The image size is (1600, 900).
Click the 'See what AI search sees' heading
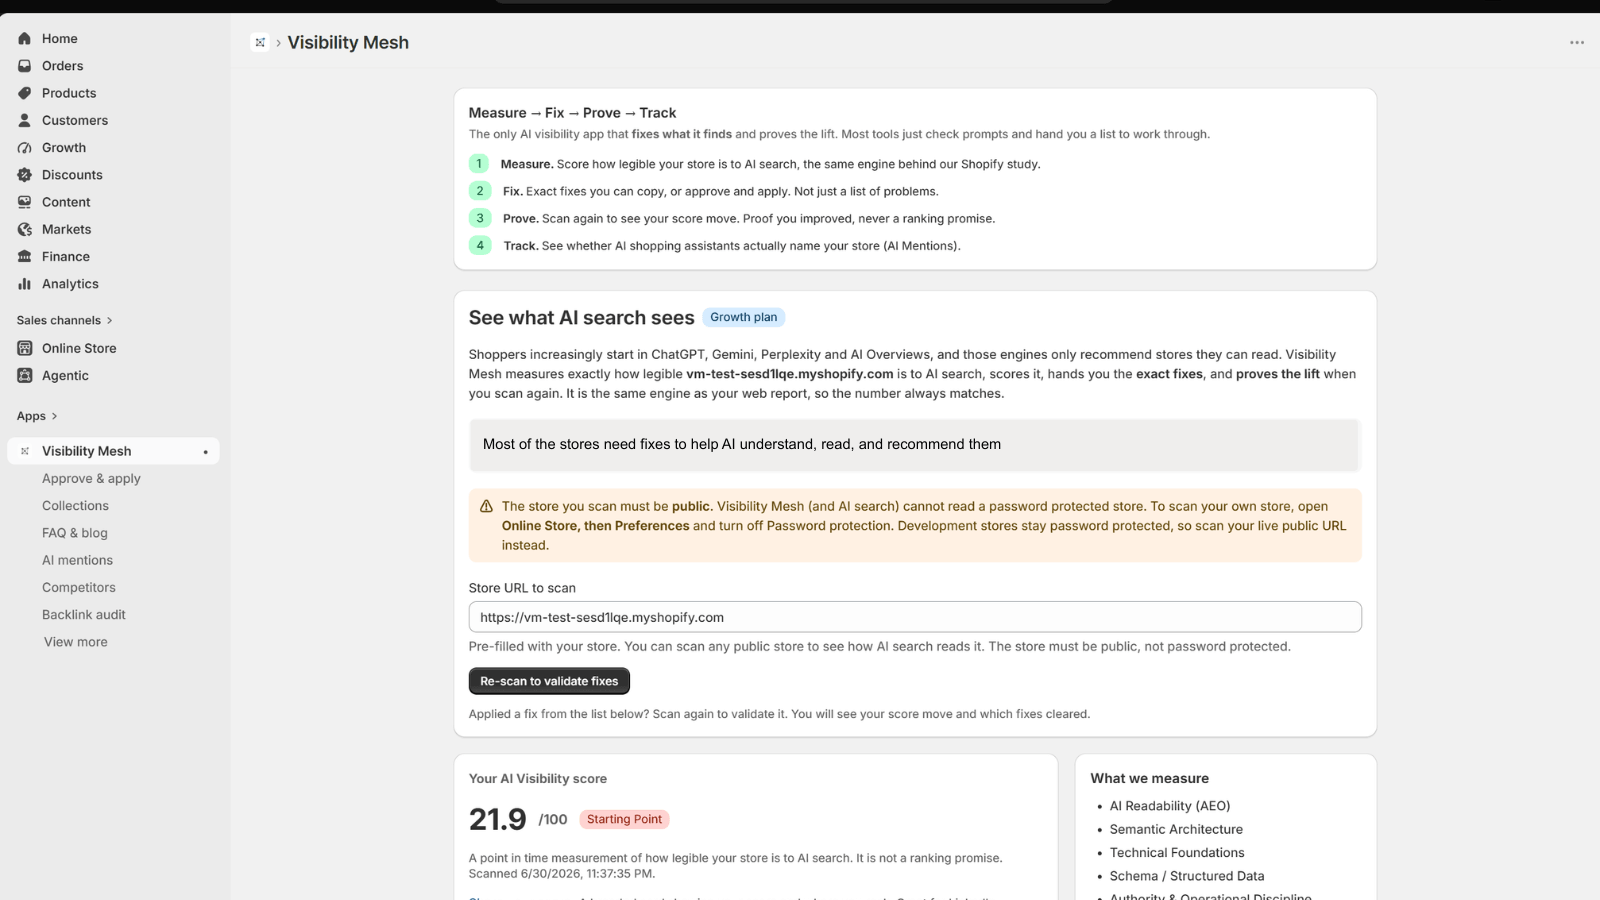tap(581, 318)
